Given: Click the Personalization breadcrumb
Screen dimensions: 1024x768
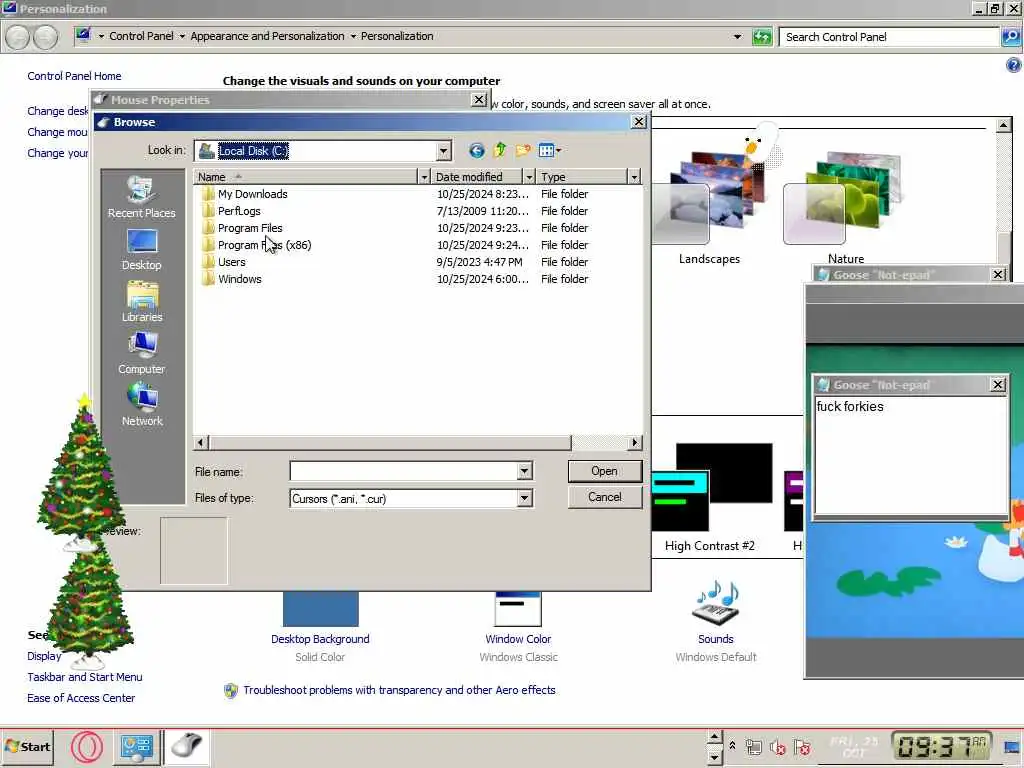Looking at the screenshot, I should 397,37.
